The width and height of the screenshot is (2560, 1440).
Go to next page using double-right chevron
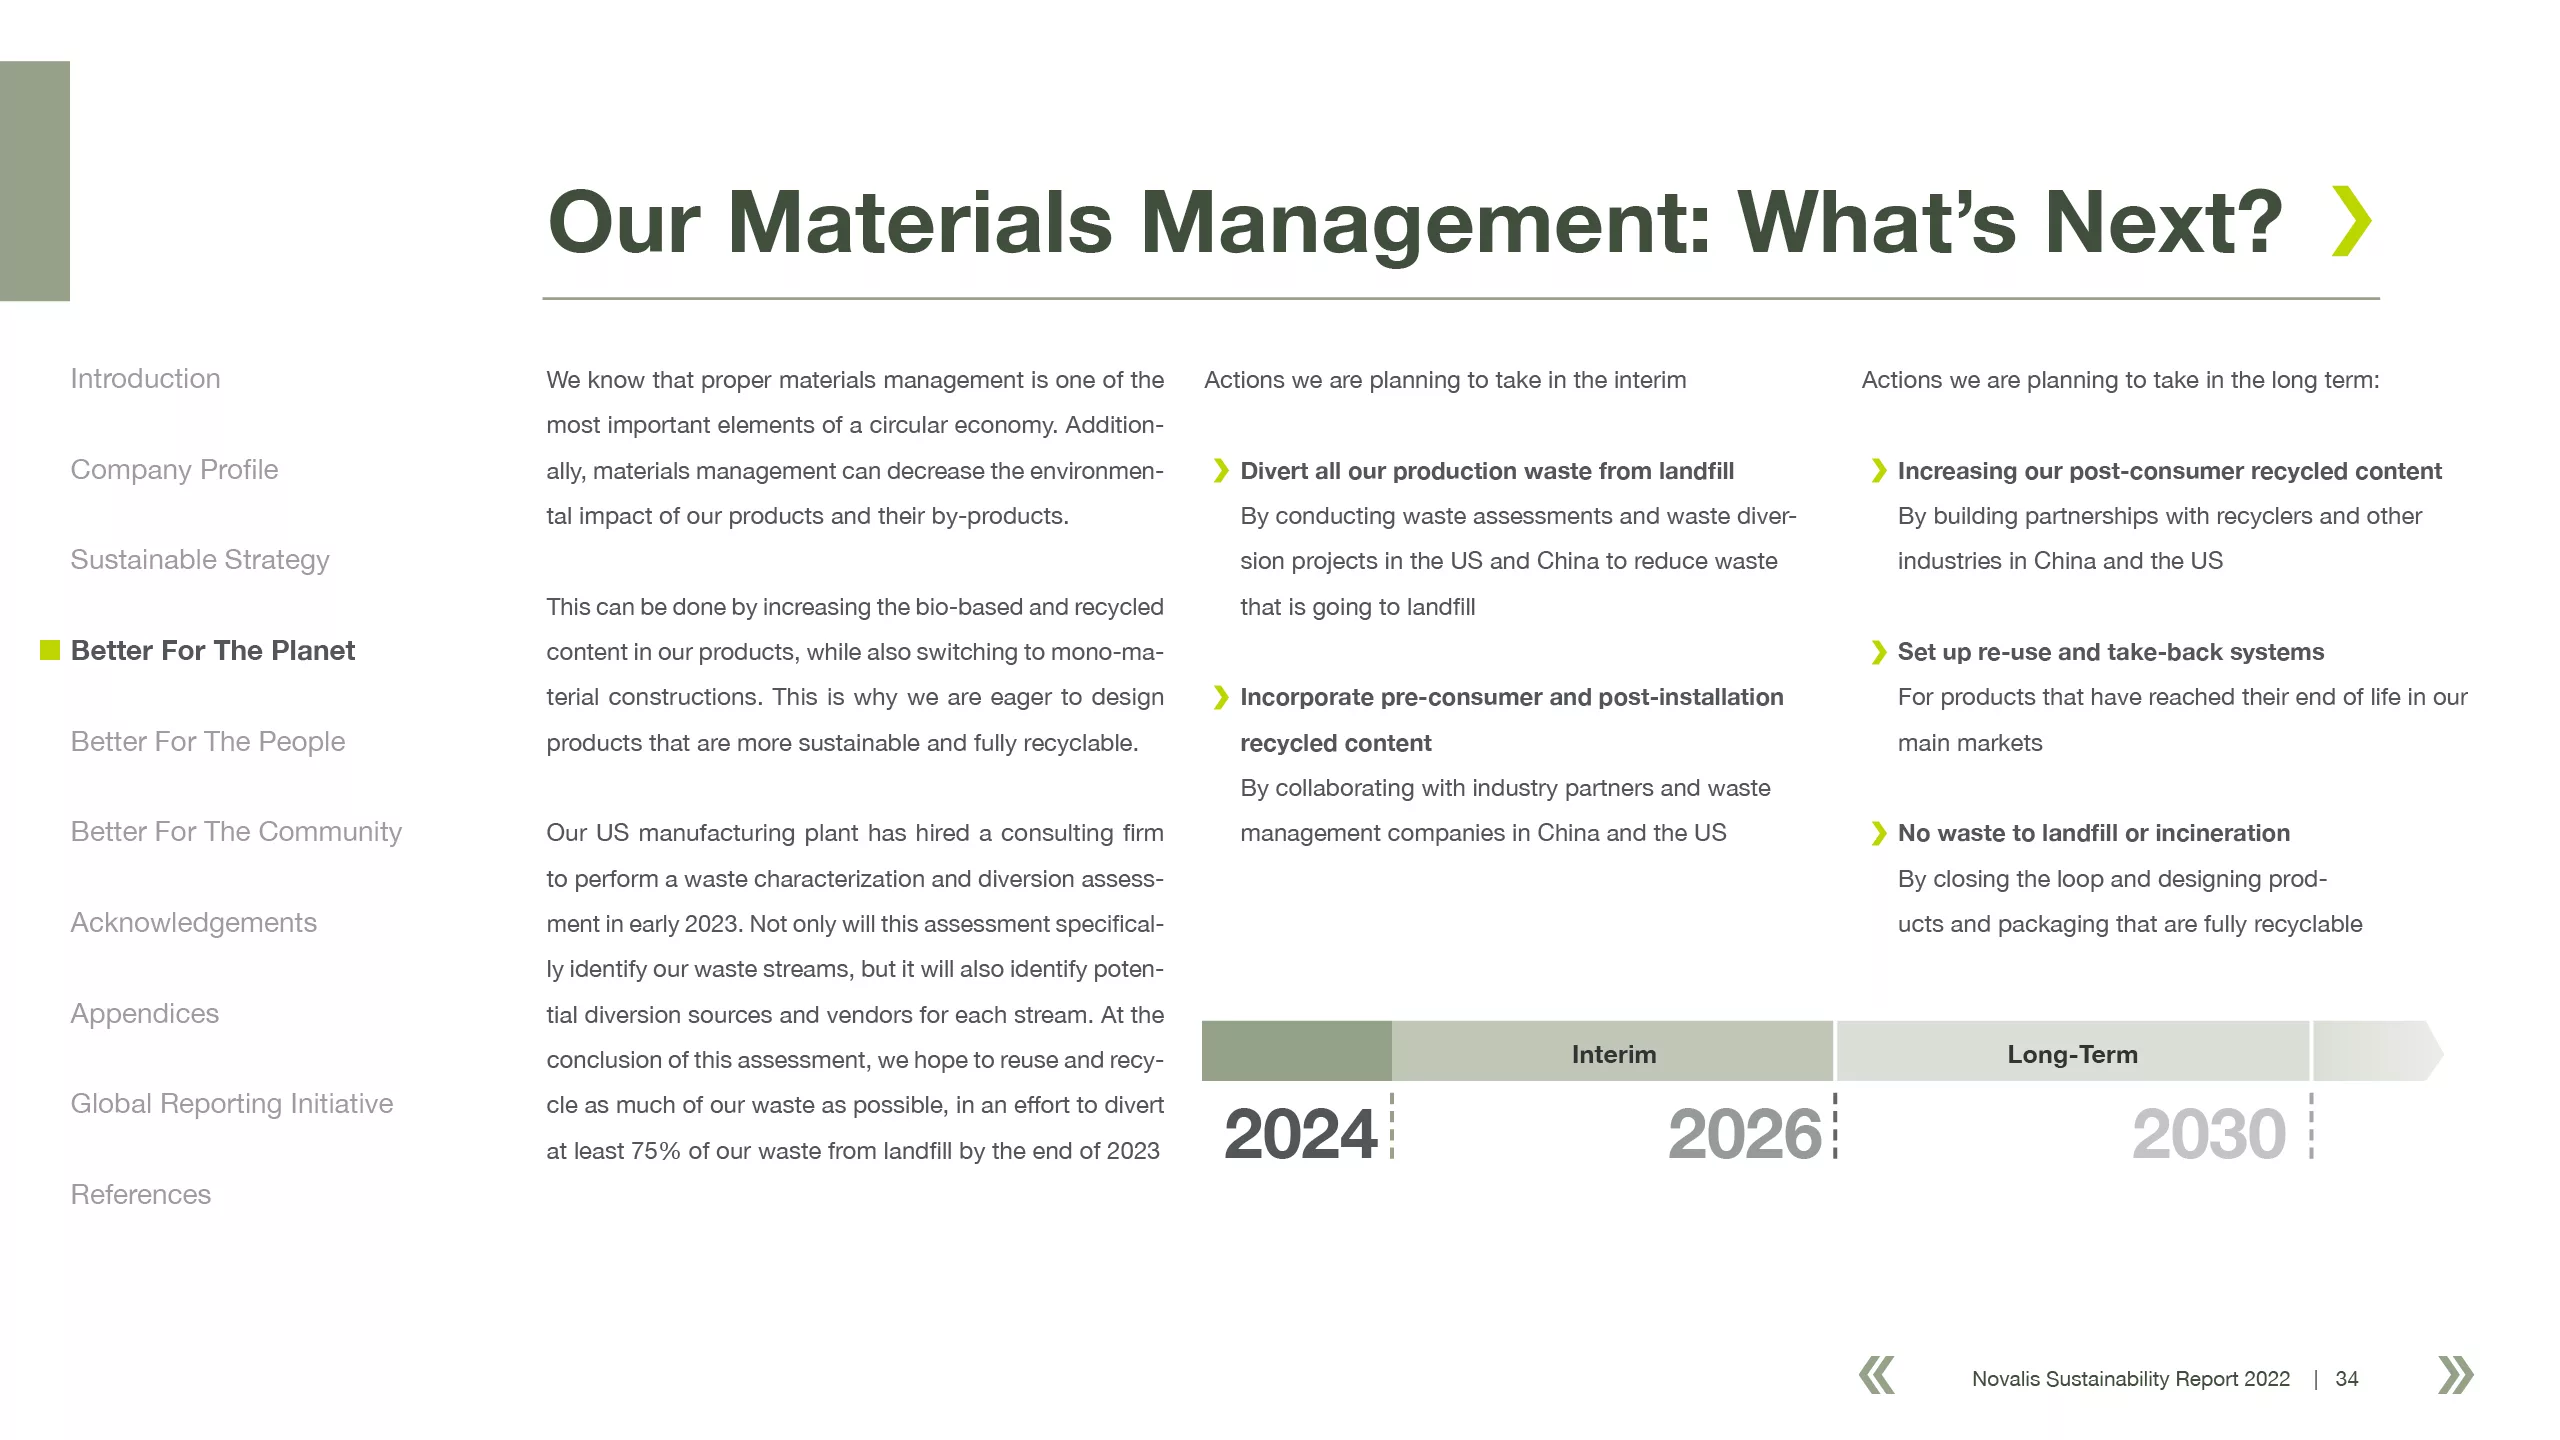(2456, 1375)
